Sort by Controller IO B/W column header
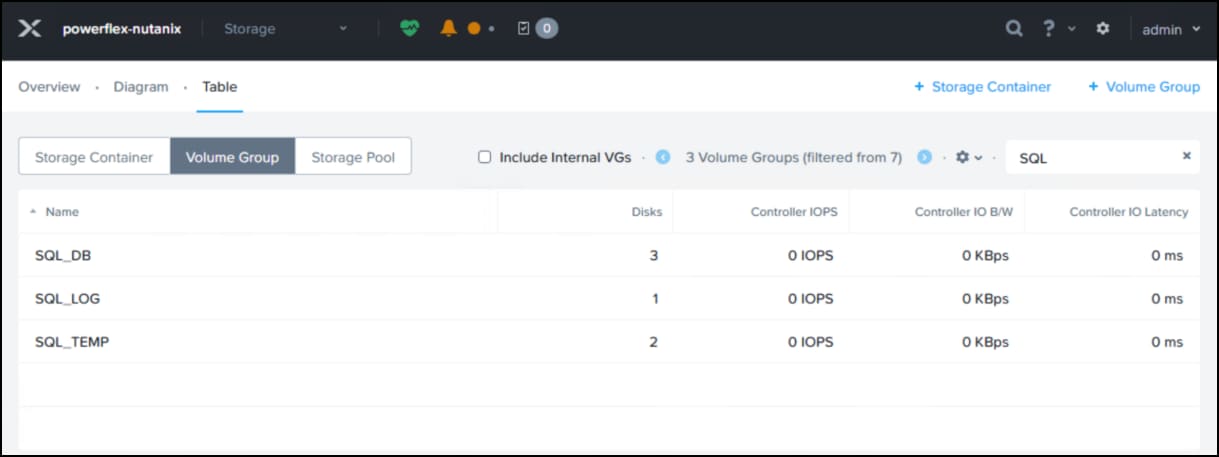The width and height of the screenshot is (1219, 457). click(962, 212)
